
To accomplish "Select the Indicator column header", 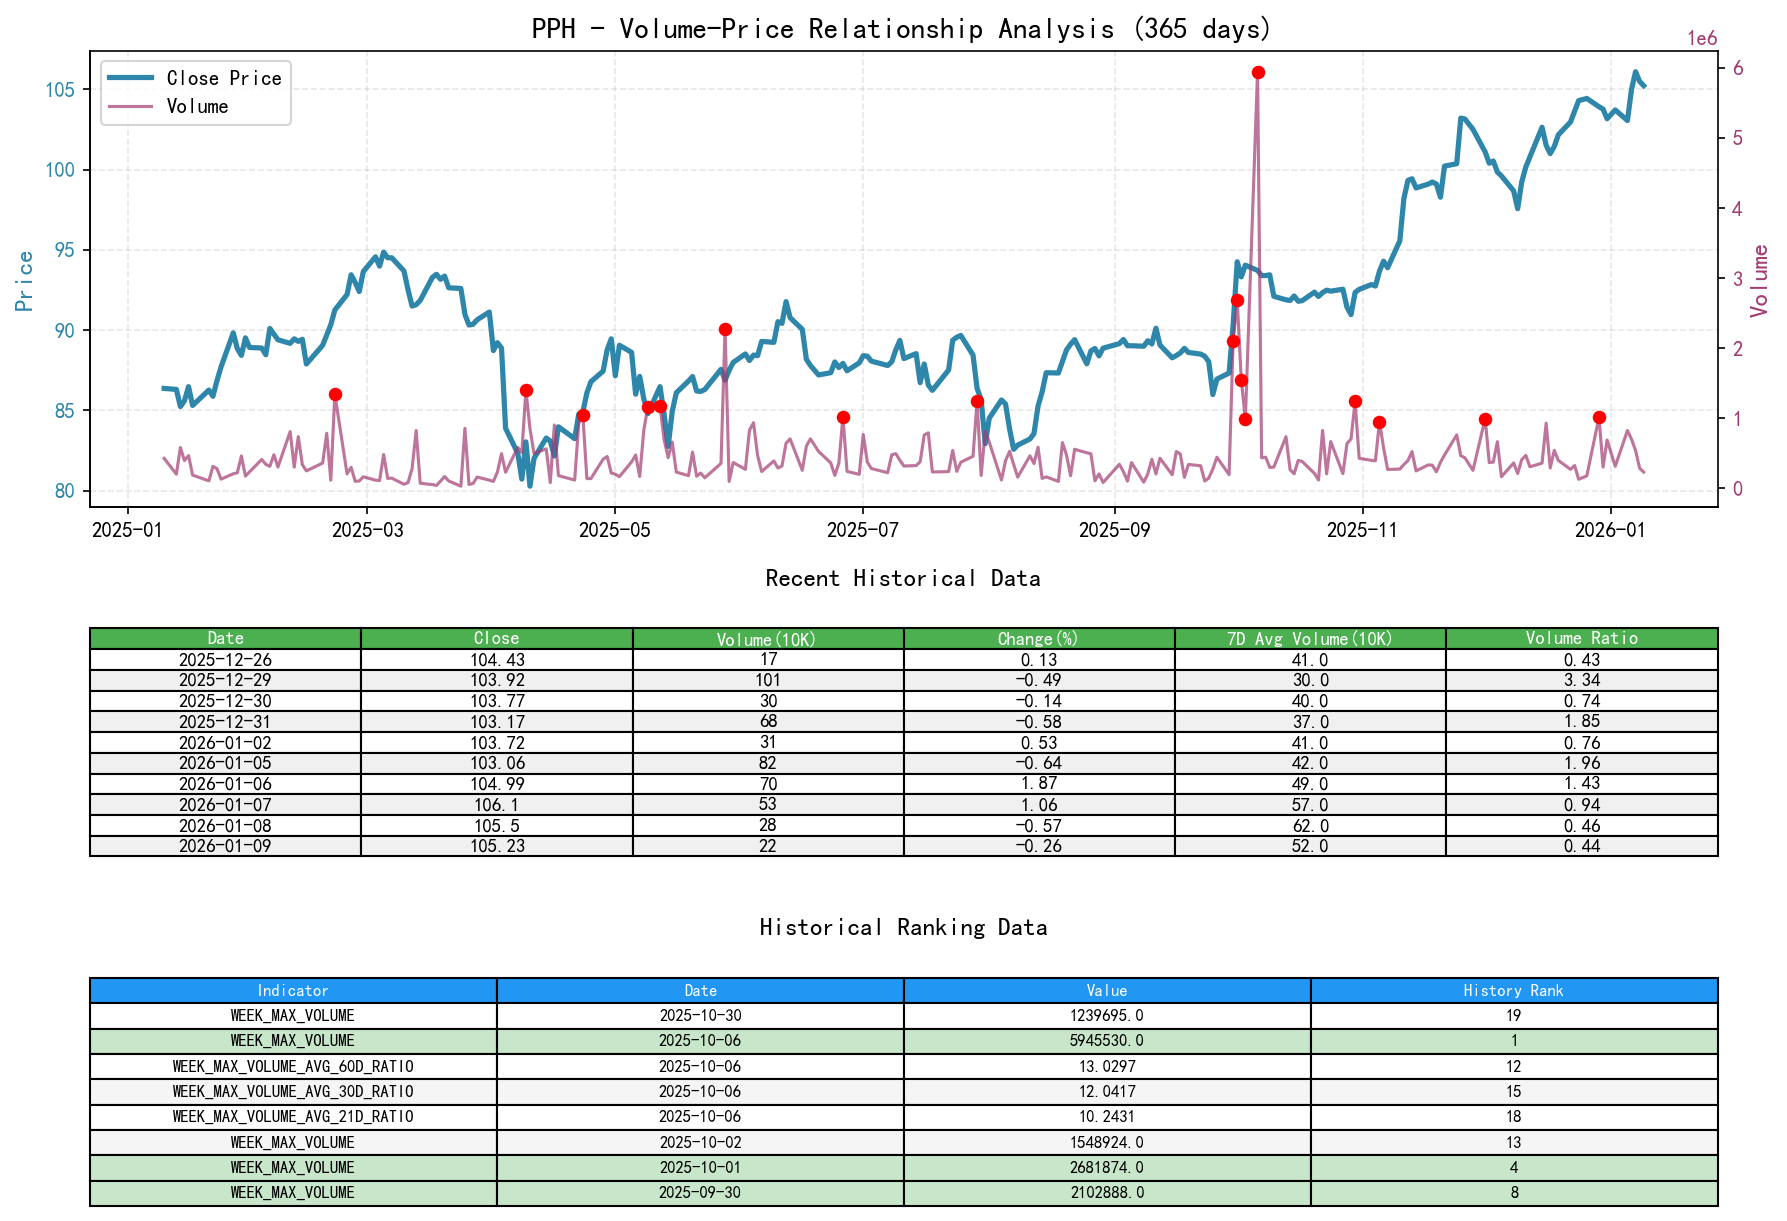I will coord(291,990).
